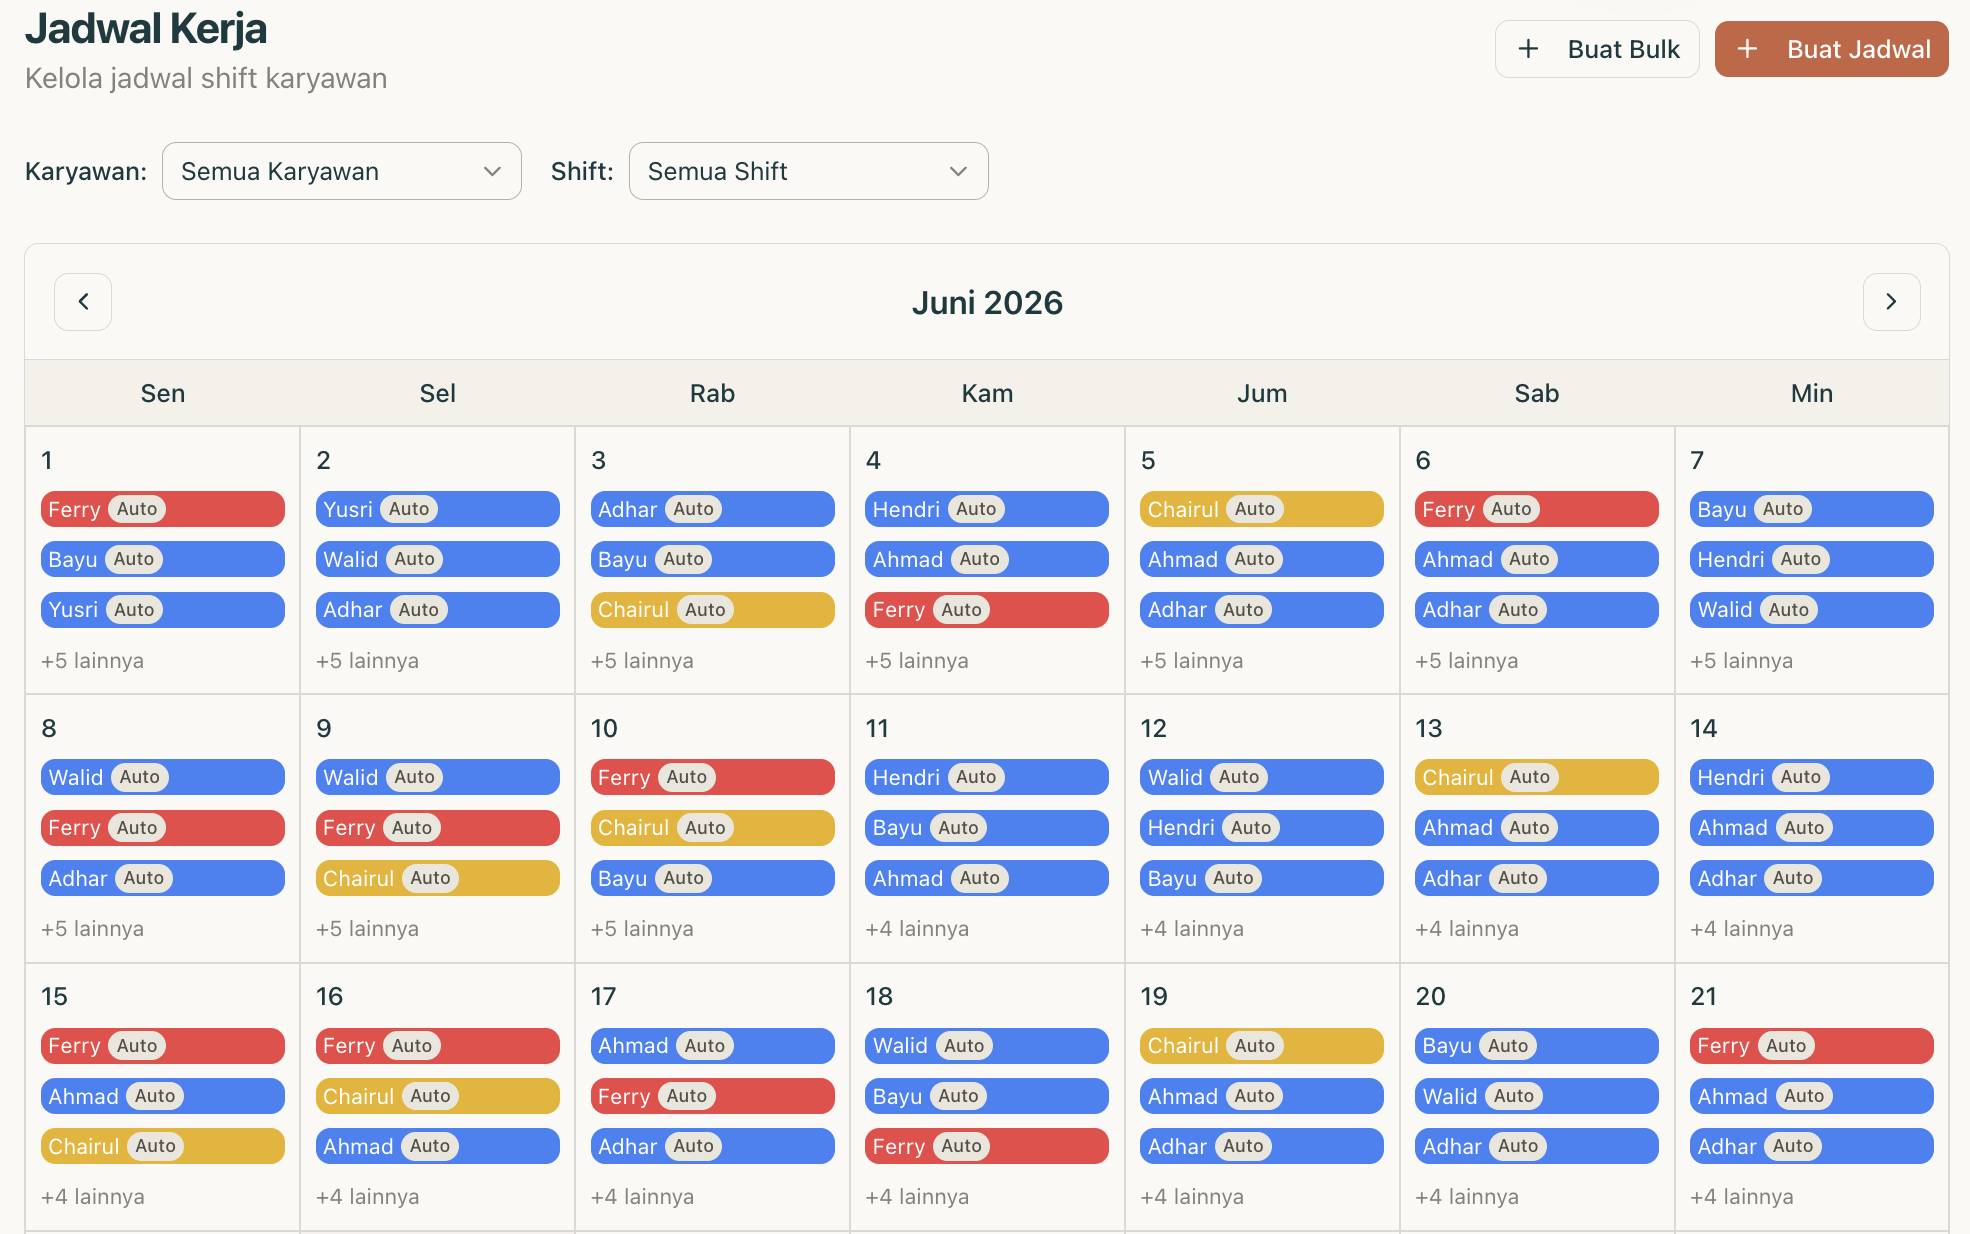Open Chairul's yellow shift on June 5
Screen dimensions: 1970x1234
[x=1262, y=509]
